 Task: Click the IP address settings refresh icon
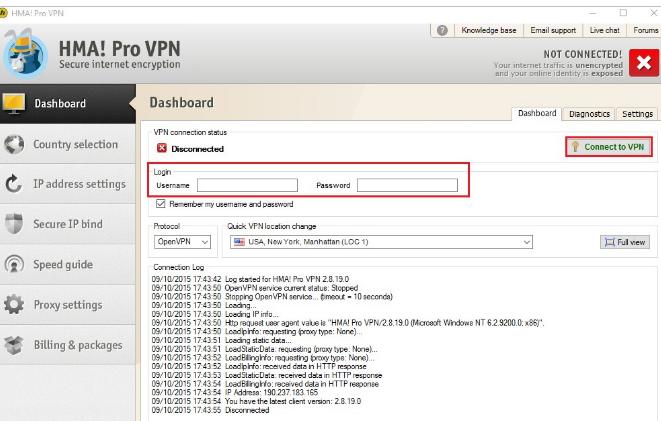tap(14, 184)
